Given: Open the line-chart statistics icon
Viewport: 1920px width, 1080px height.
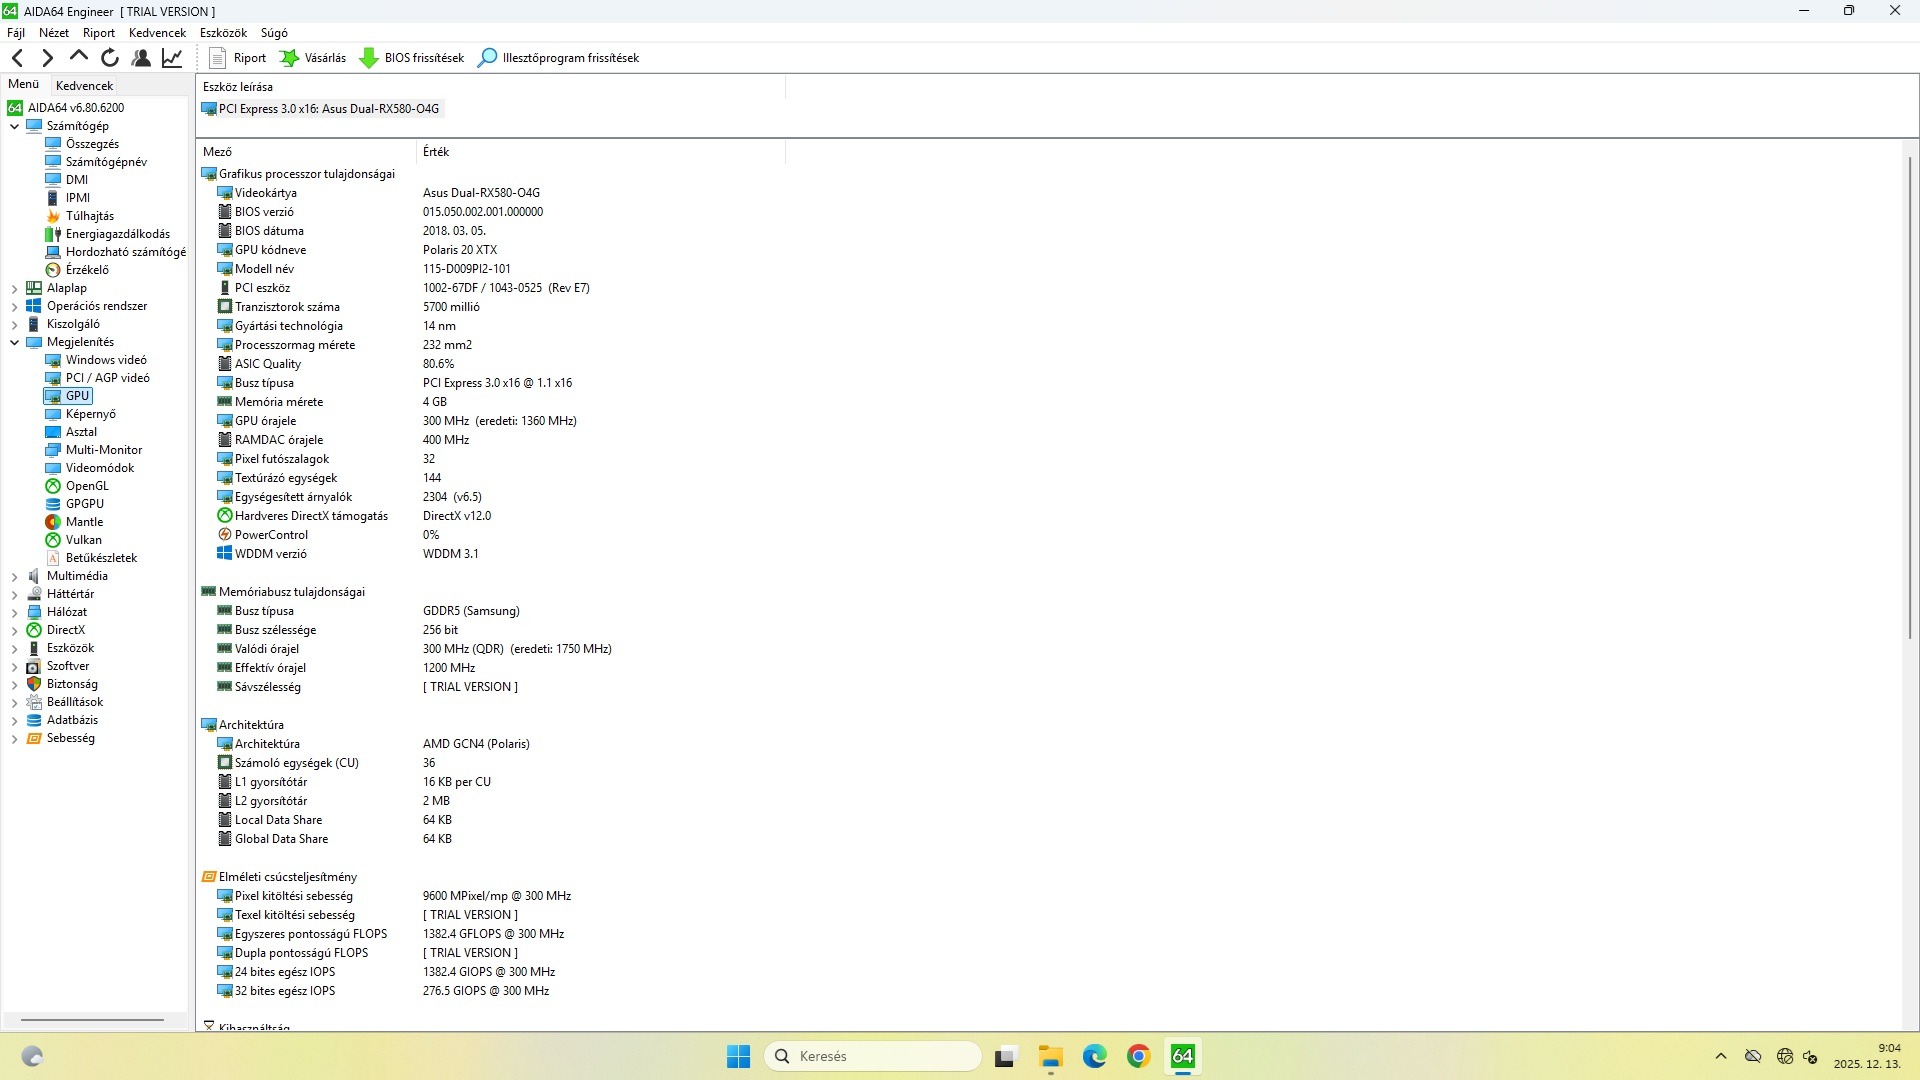Looking at the screenshot, I should coord(172,58).
